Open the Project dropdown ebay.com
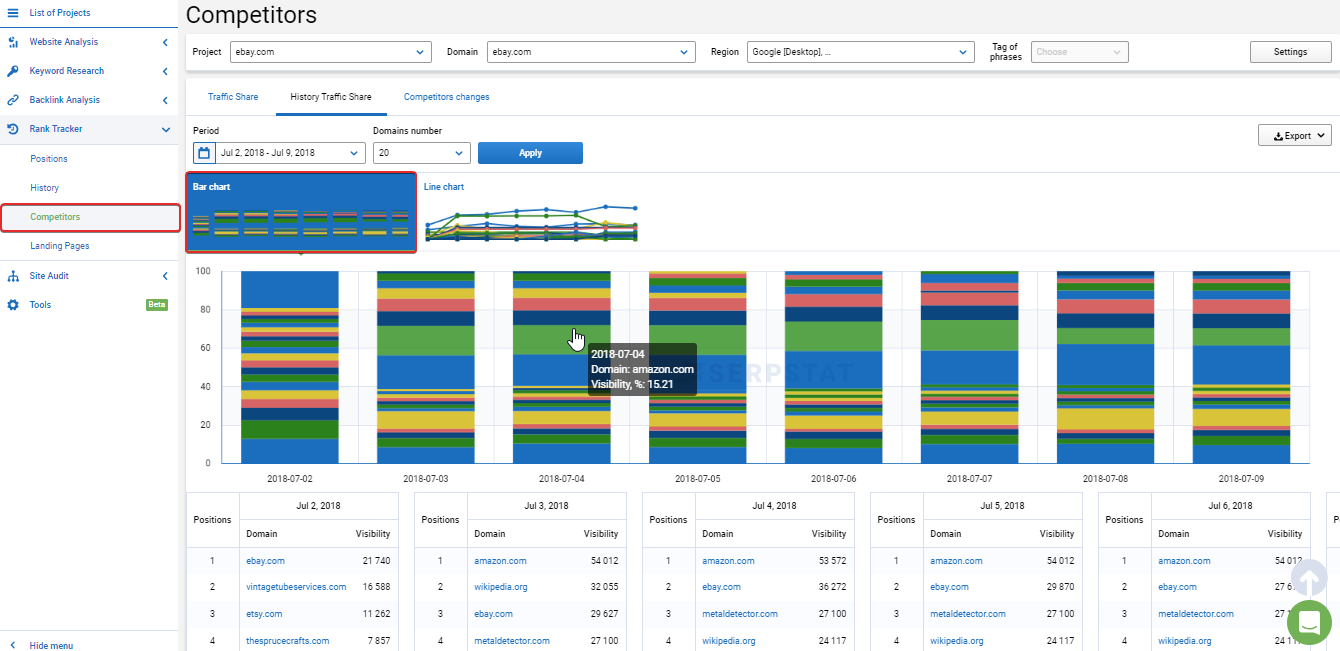 [331, 52]
